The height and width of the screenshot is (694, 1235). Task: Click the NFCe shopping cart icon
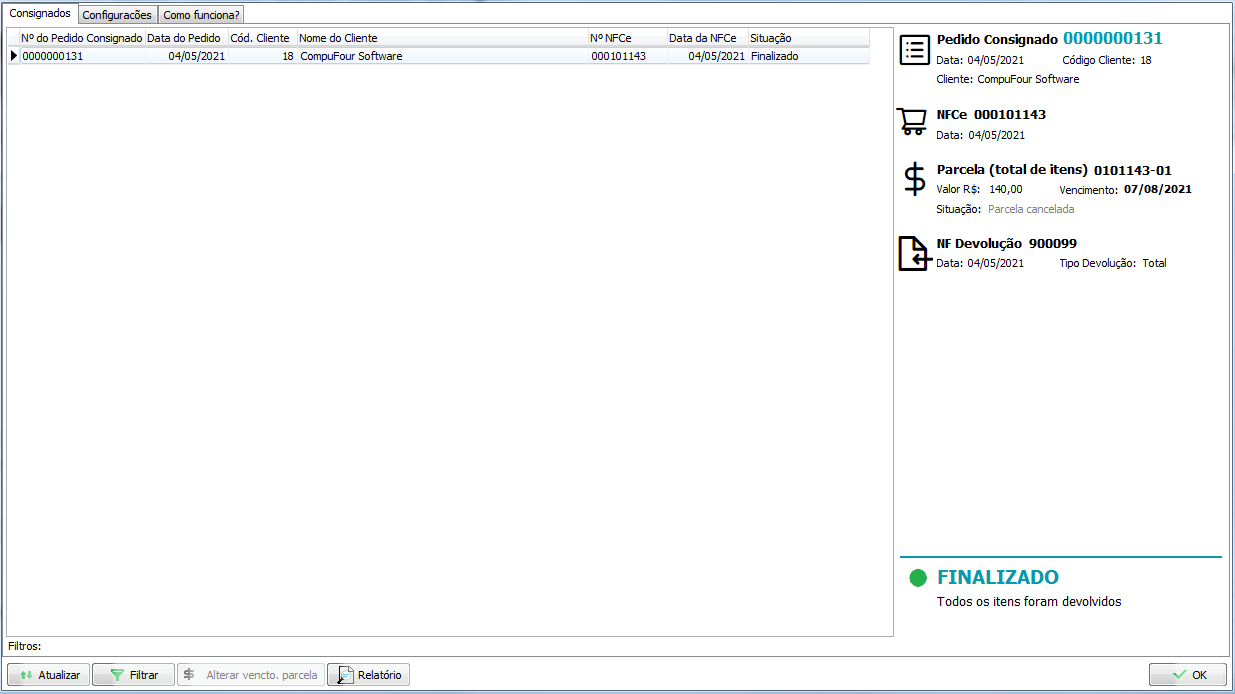pos(913,122)
